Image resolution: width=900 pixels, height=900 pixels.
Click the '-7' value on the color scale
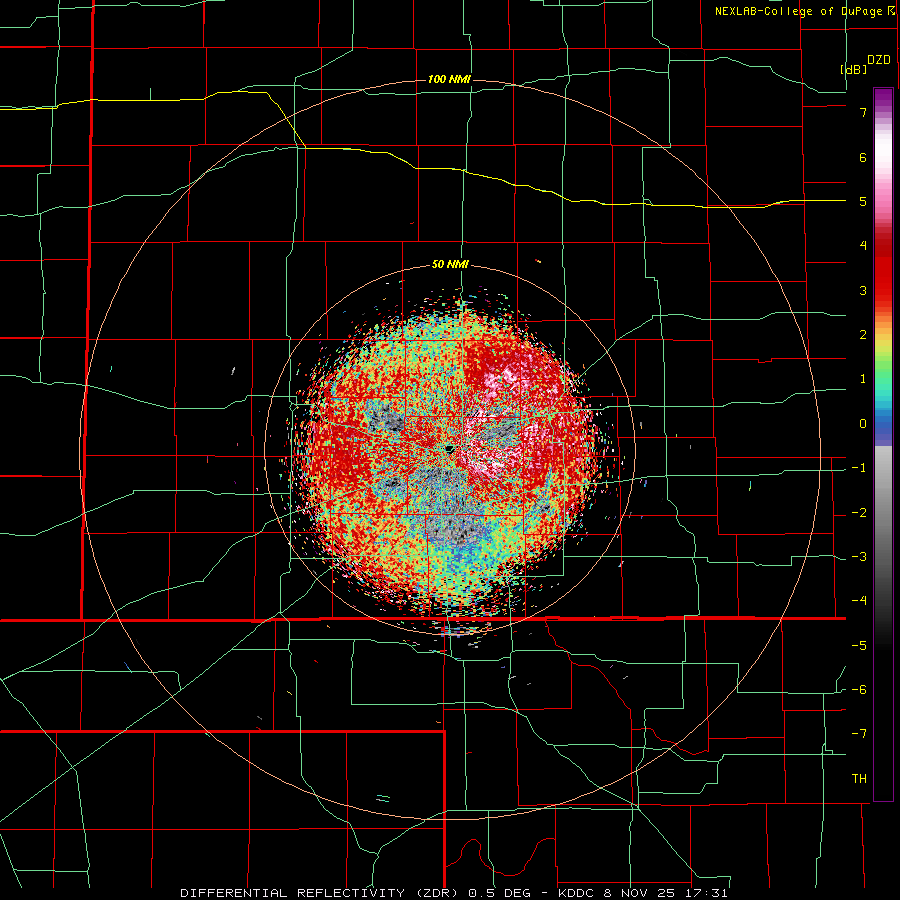pos(859,734)
